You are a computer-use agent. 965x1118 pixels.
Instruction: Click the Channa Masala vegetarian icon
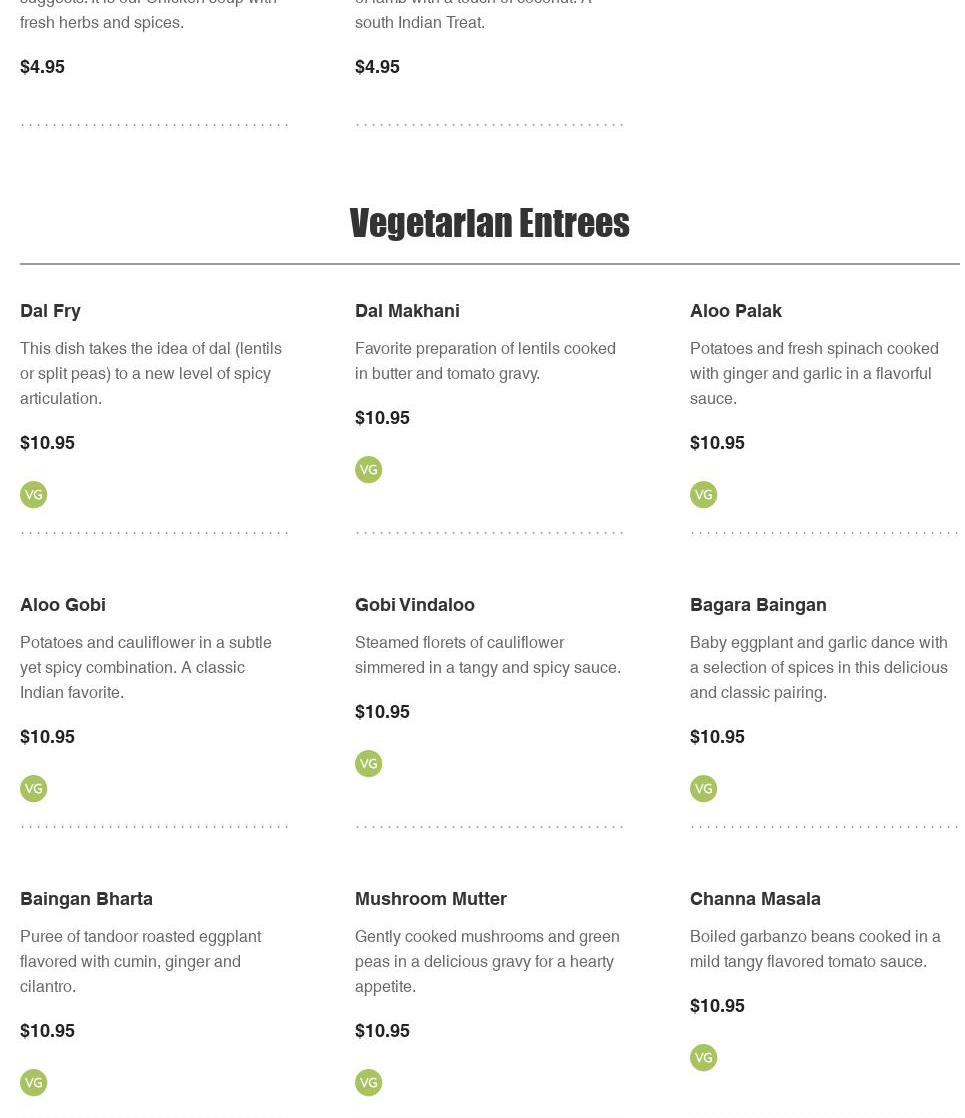coord(704,1058)
